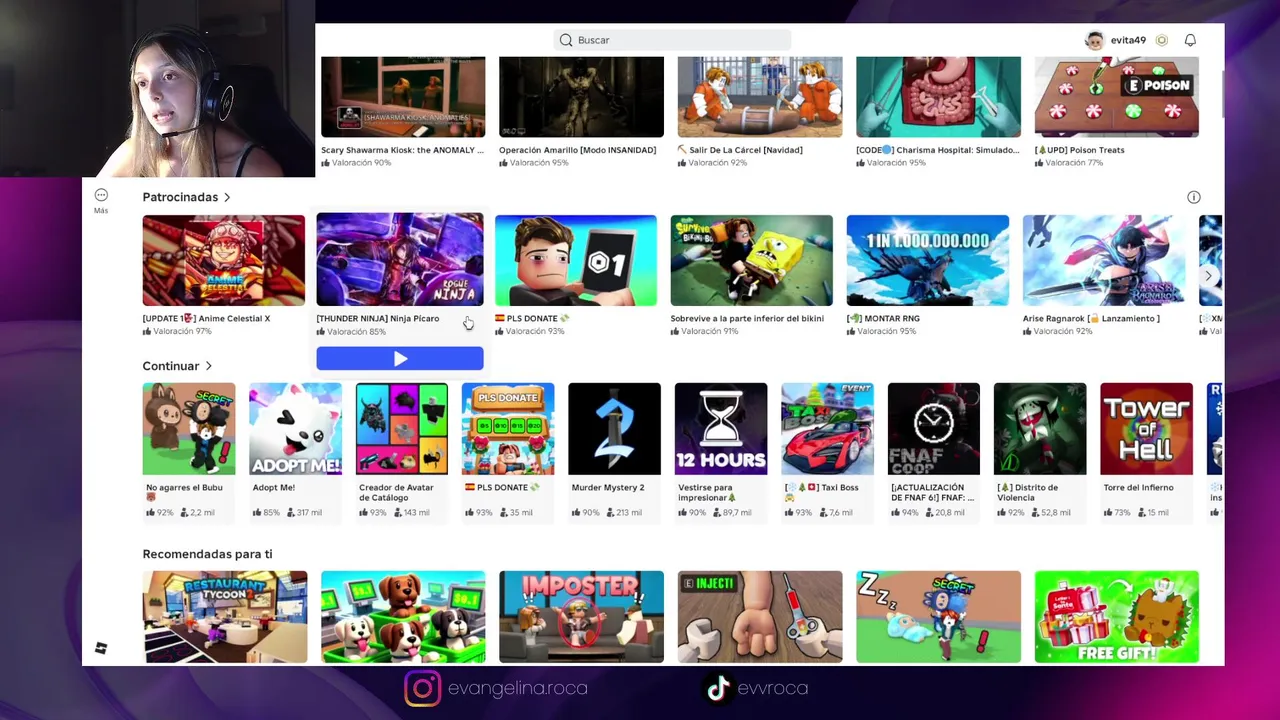This screenshot has width=1280, height=720.
Task: Click the Continuar heading link
Action: 171,366
